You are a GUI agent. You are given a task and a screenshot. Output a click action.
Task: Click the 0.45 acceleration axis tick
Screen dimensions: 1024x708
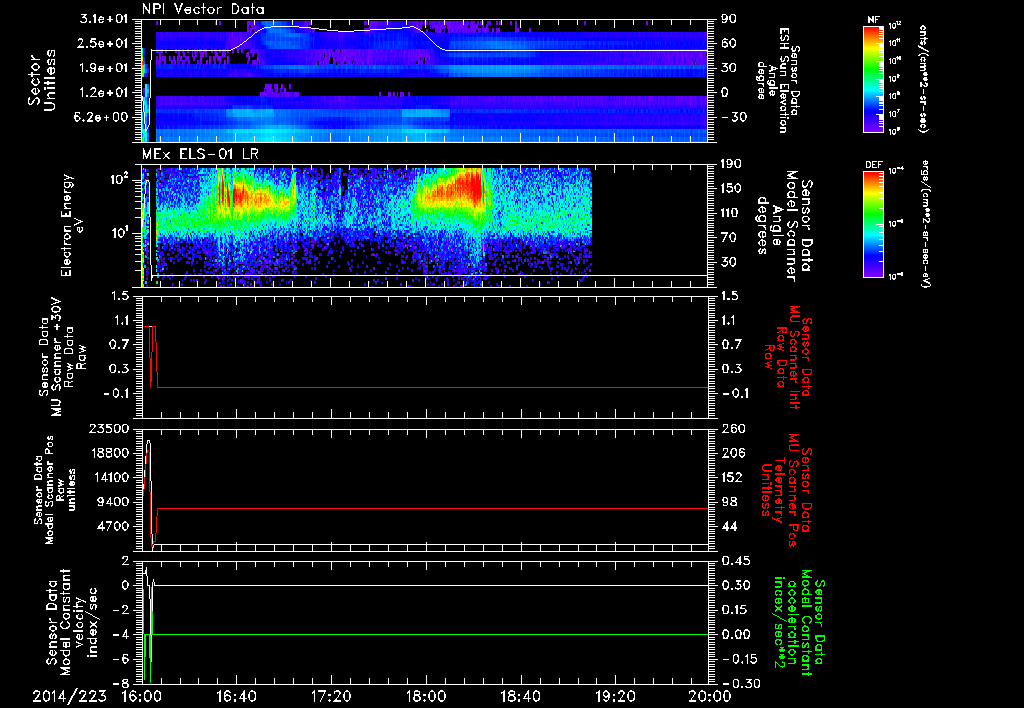click(x=737, y=561)
